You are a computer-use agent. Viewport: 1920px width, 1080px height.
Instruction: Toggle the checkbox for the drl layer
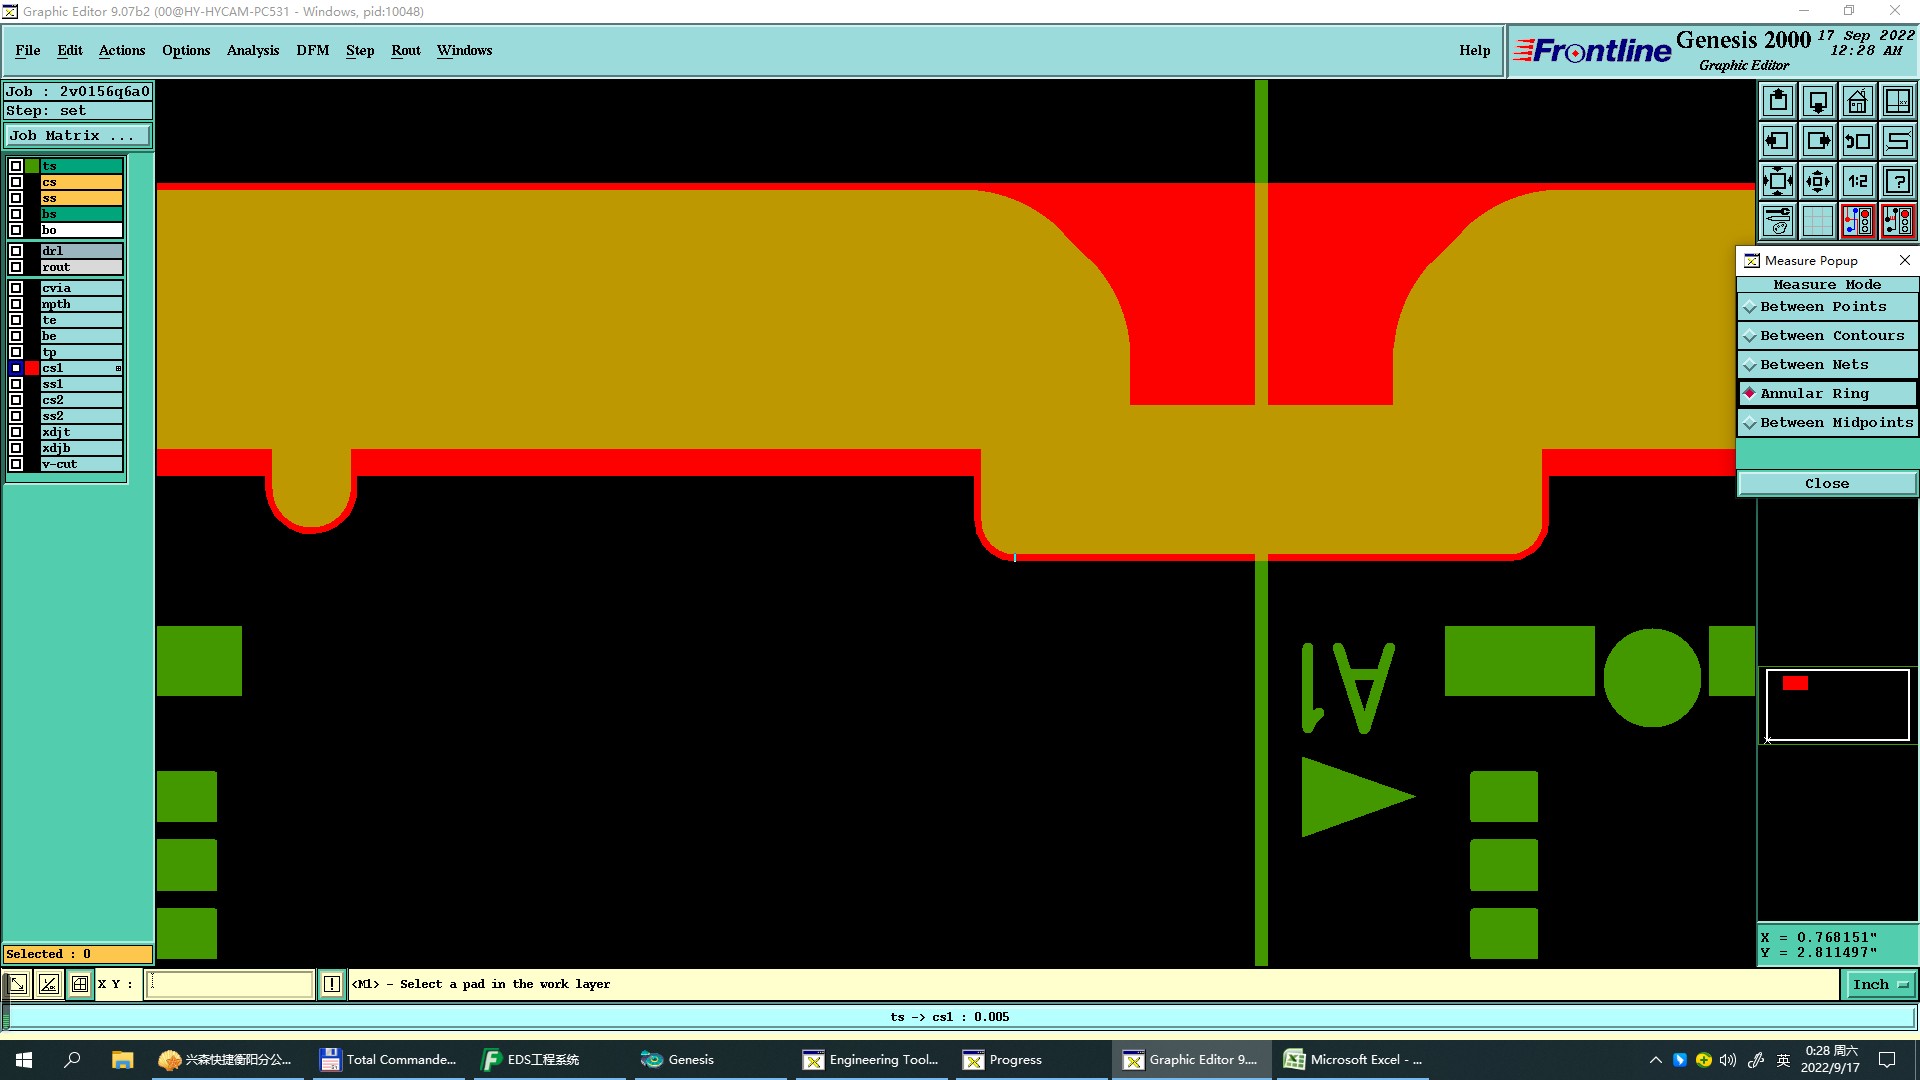click(16, 251)
